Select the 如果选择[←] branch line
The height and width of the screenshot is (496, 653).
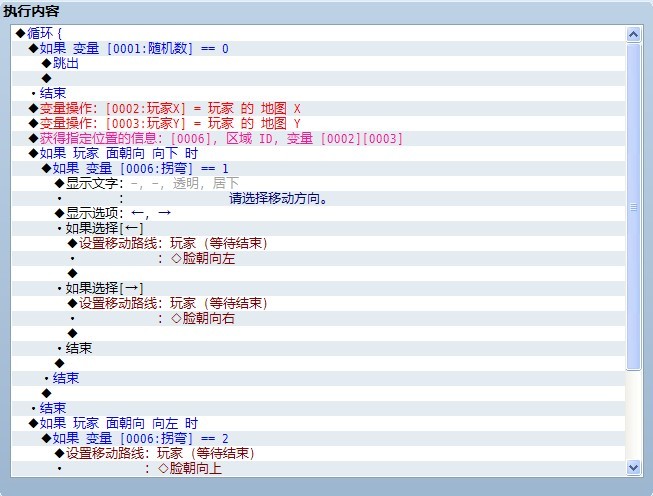tap(319, 228)
